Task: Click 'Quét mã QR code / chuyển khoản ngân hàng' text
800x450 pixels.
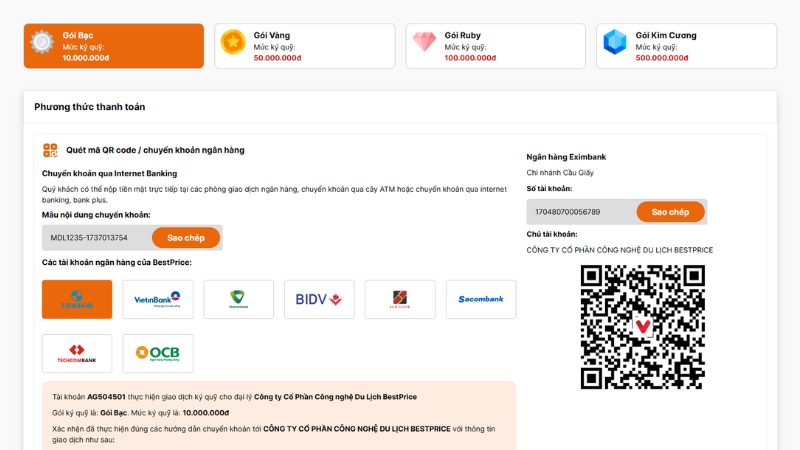Action: [x=155, y=150]
